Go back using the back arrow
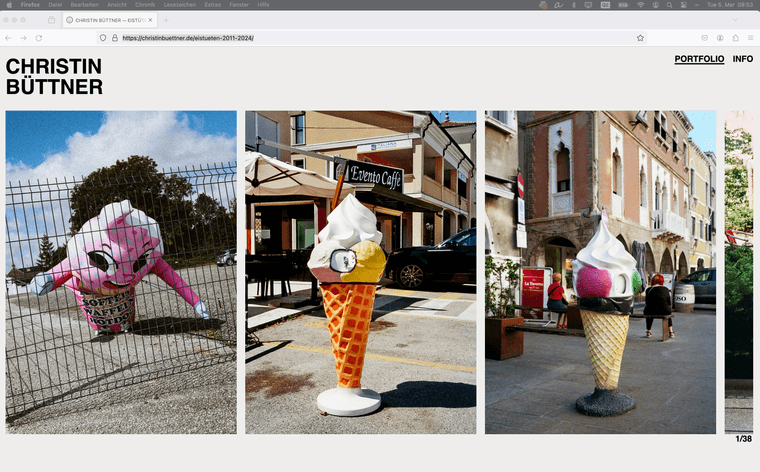 [x=9, y=38]
